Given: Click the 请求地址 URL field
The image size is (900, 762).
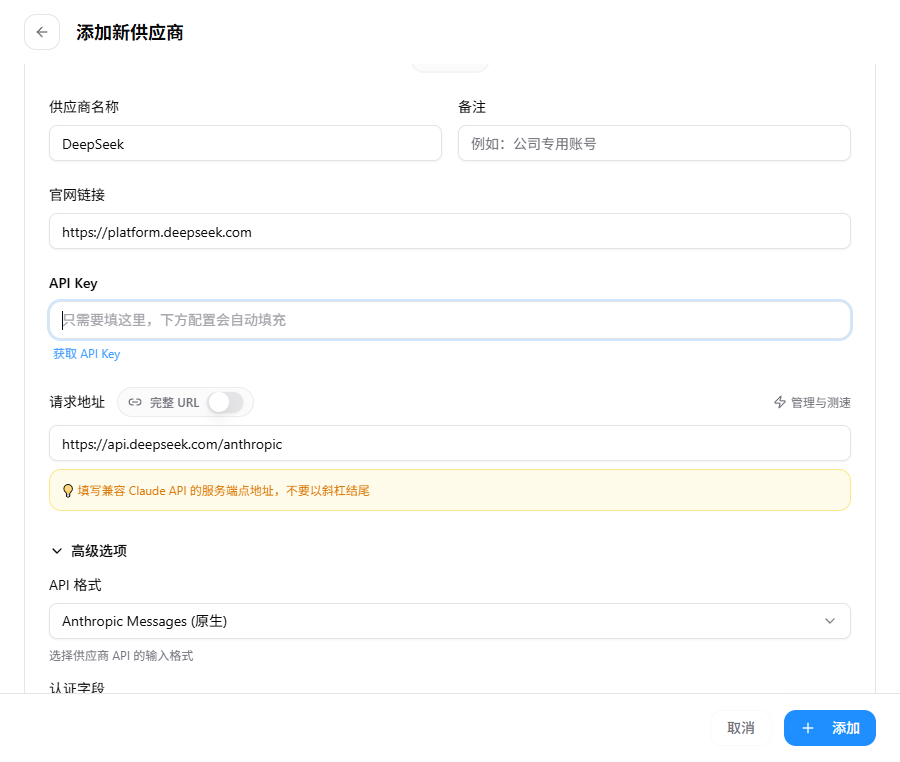Looking at the screenshot, I should 449,443.
